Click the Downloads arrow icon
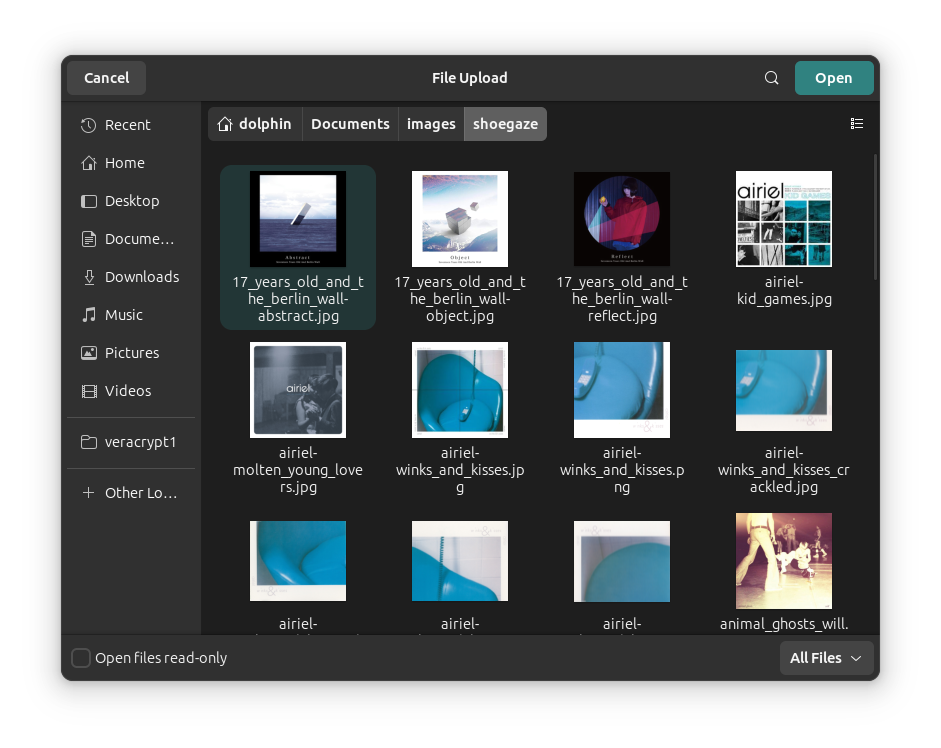Viewport: 941px width, 748px height. click(89, 277)
